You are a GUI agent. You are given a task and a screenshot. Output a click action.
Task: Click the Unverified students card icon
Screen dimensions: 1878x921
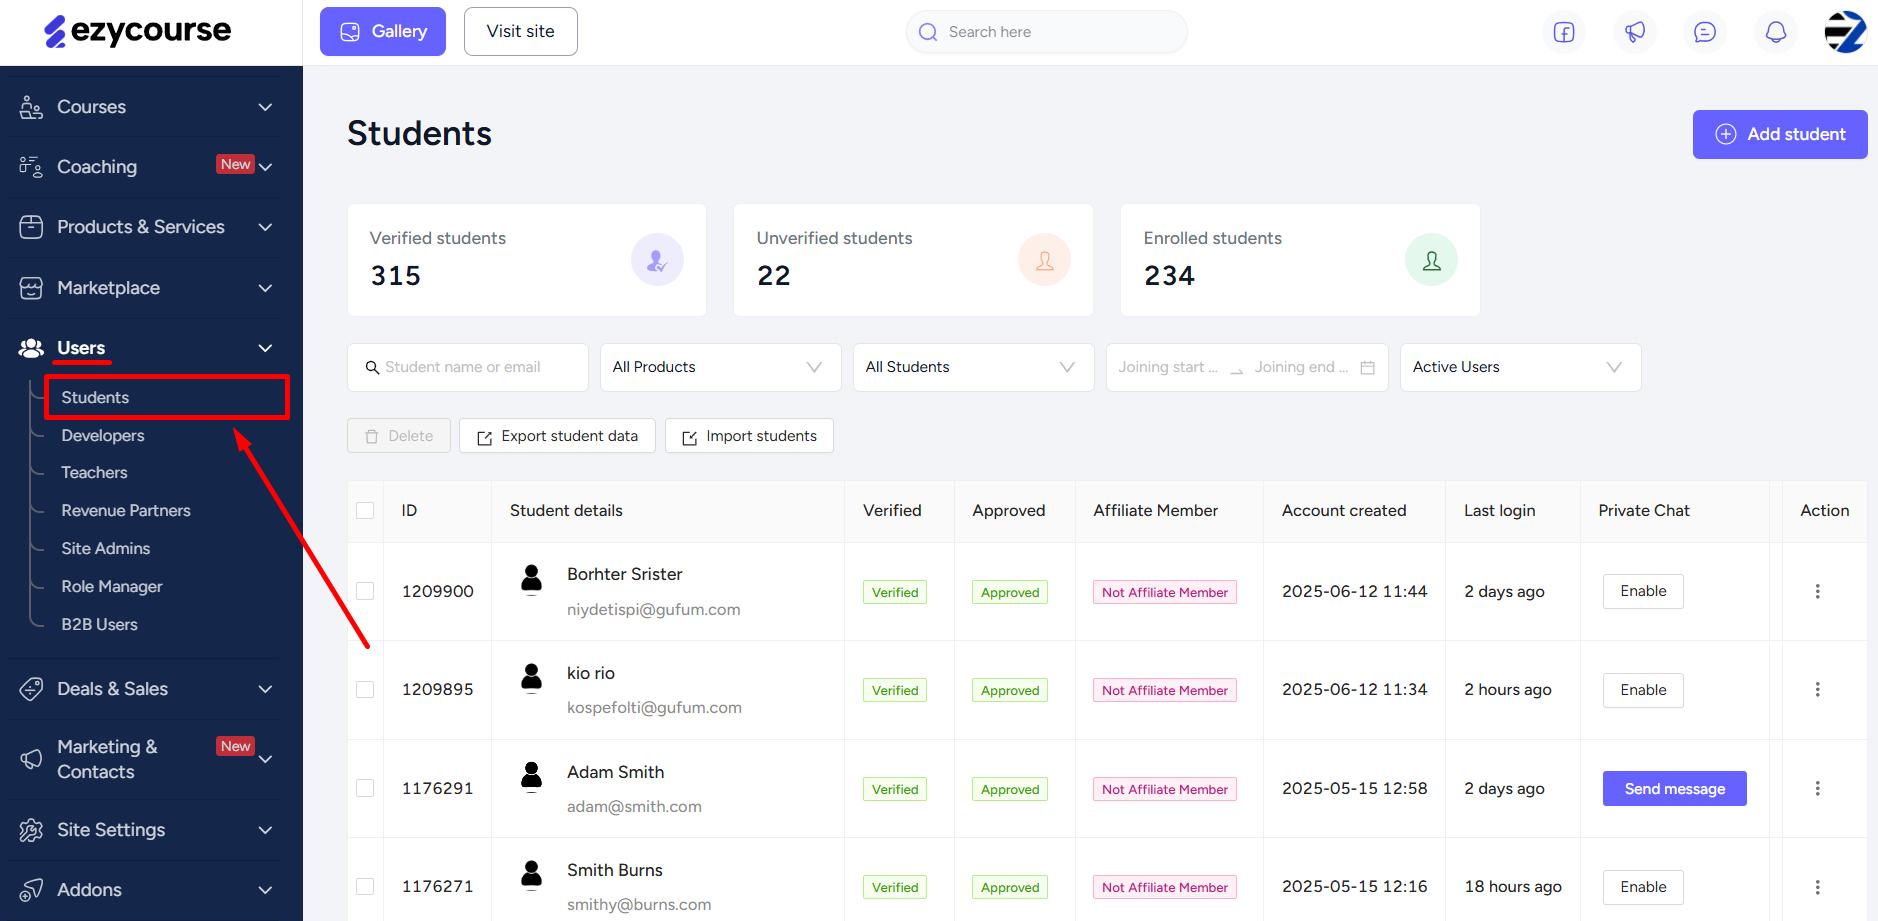click(x=1044, y=260)
